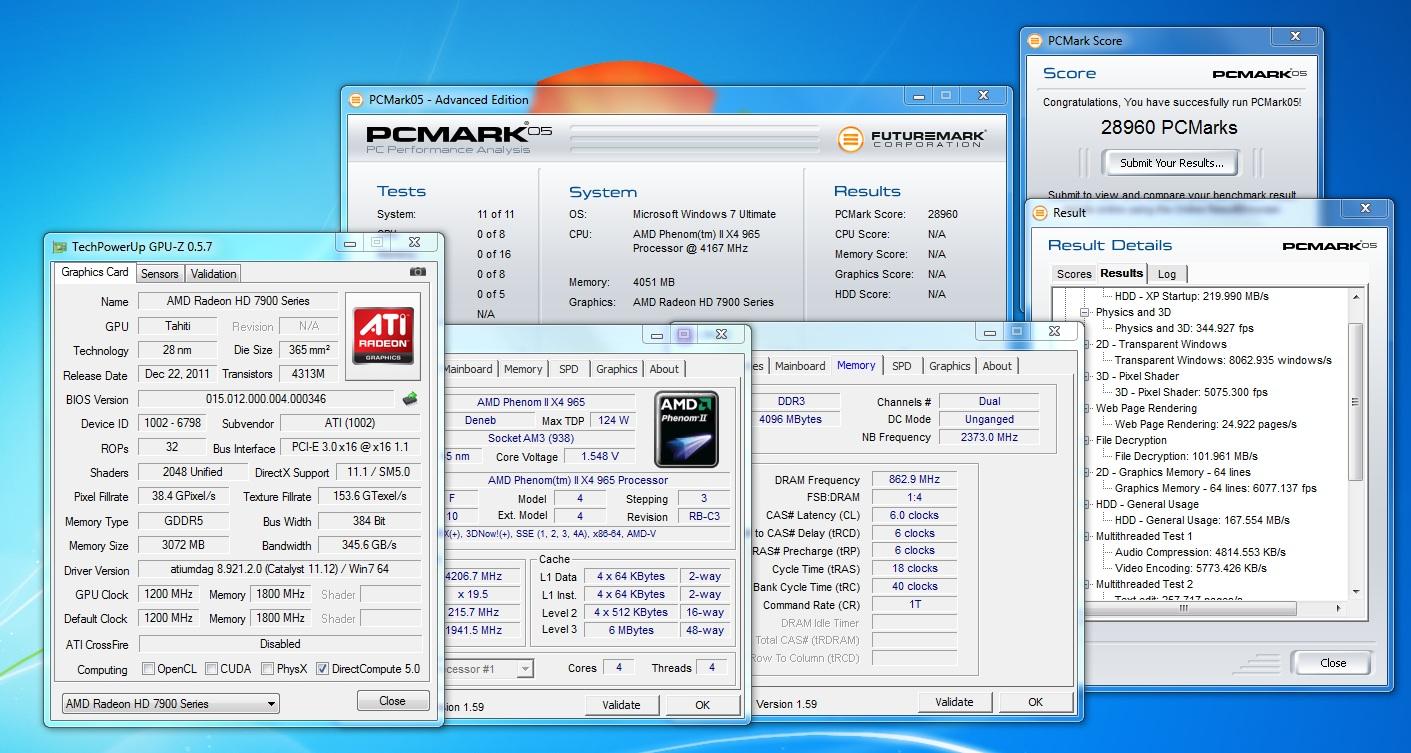Screen dimensions: 1411x753
Task: Click the Bandwidth 345.6 GB/s value
Action: coord(369,545)
